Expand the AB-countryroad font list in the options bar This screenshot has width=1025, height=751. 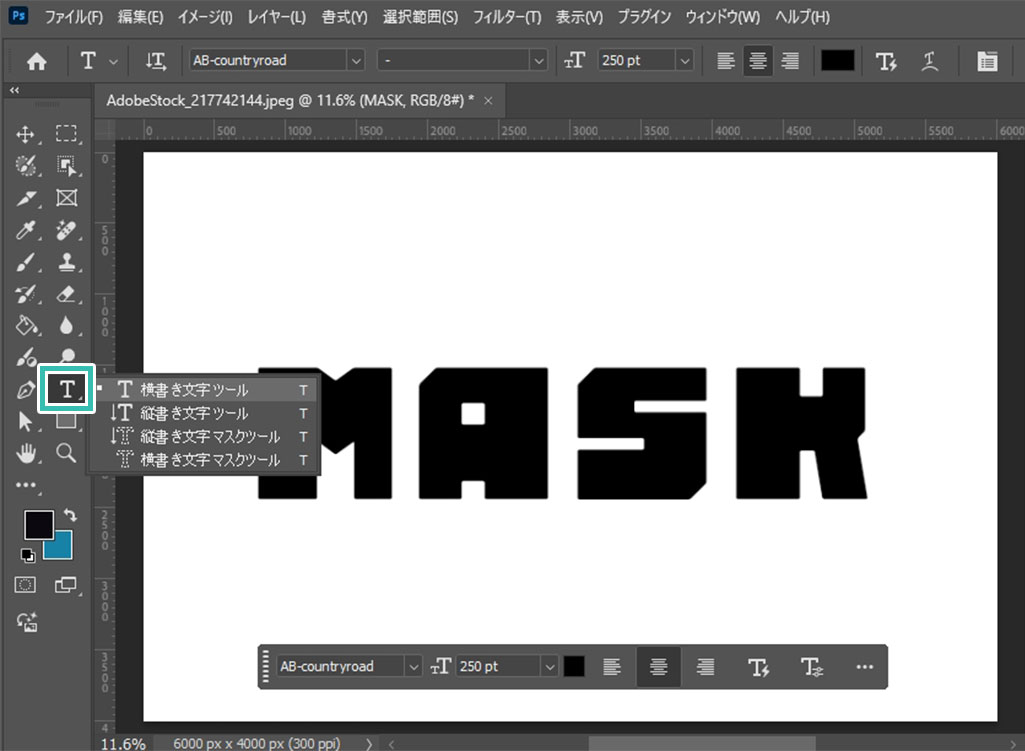356,61
